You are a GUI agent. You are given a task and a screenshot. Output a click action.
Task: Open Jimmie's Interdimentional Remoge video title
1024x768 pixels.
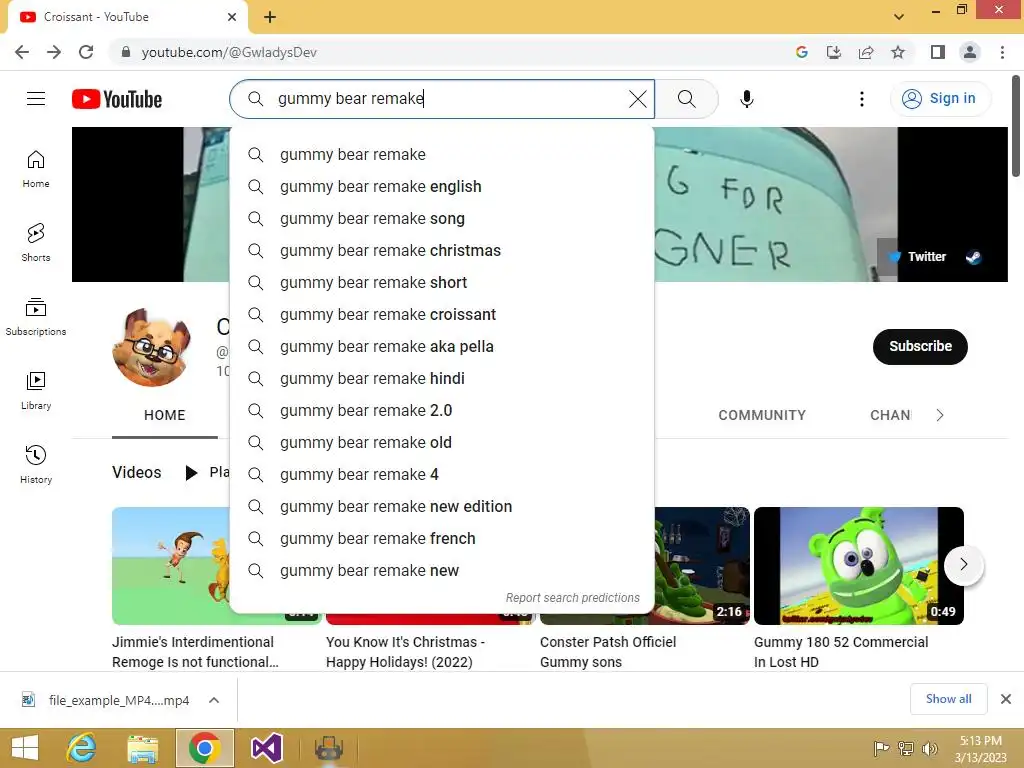195,652
